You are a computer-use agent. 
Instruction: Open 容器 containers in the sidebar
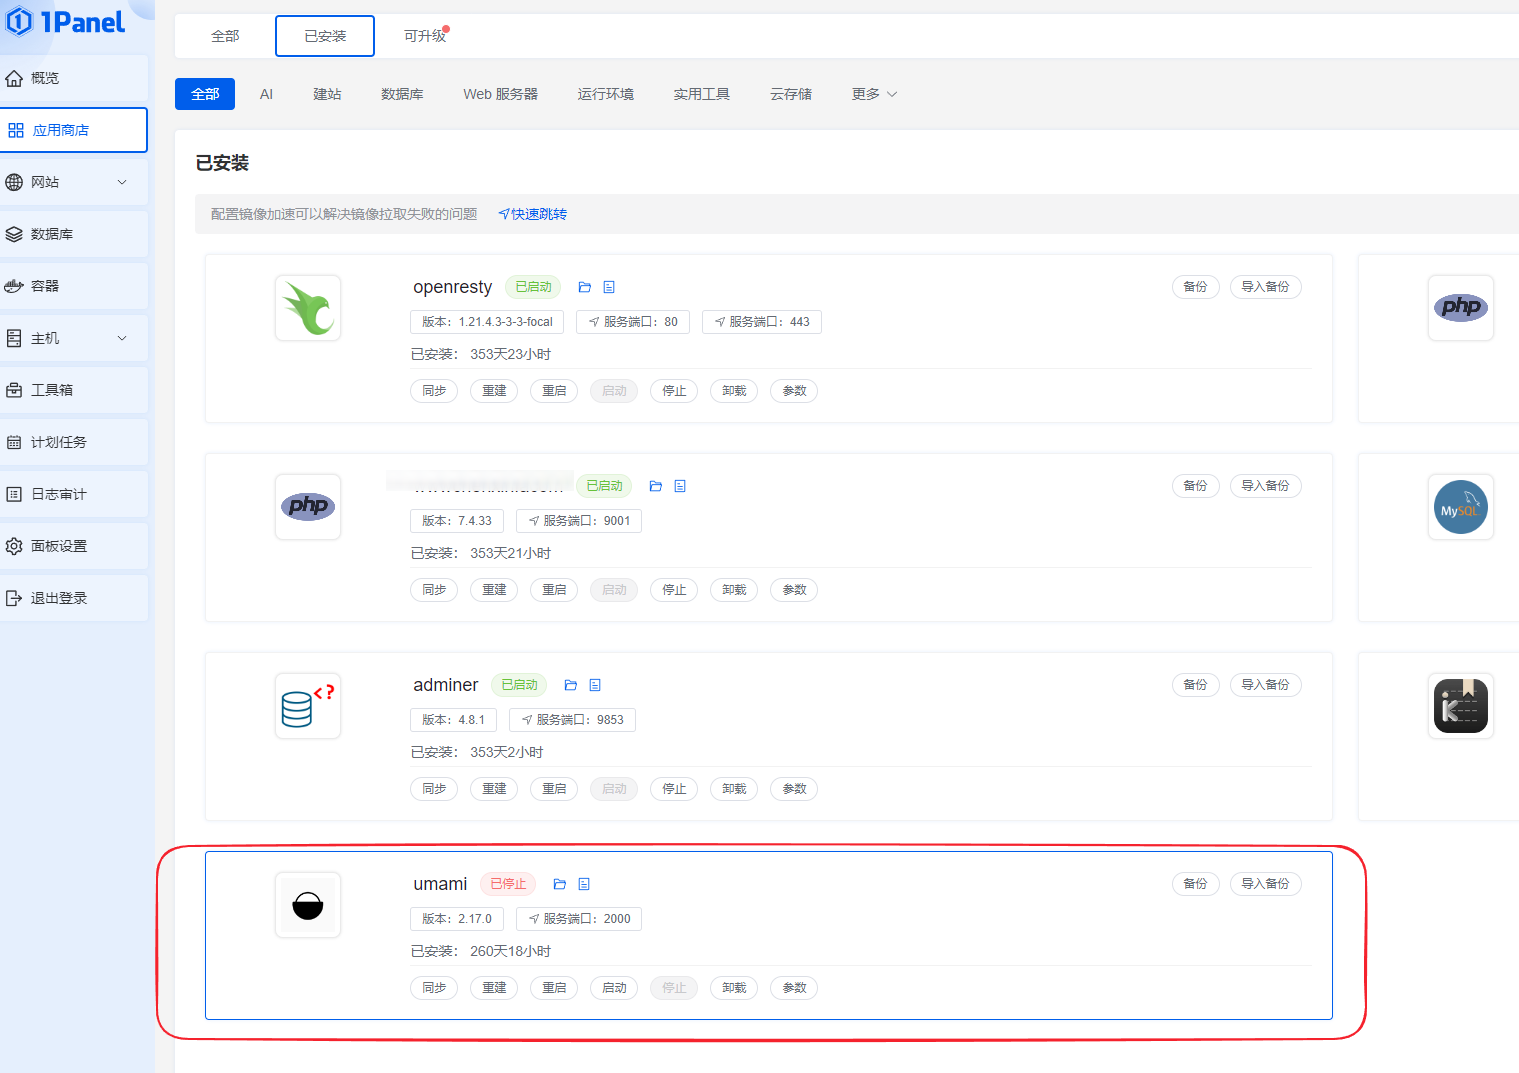74,286
